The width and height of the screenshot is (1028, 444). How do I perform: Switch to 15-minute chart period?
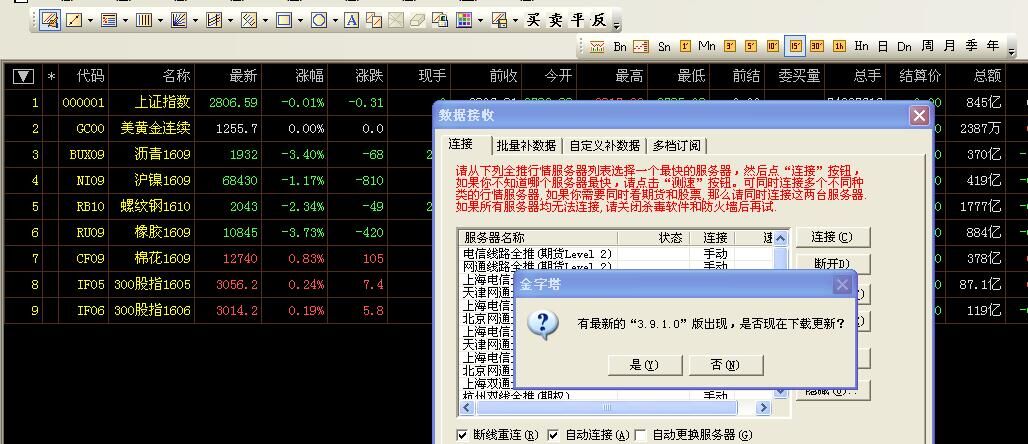point(795,46)
